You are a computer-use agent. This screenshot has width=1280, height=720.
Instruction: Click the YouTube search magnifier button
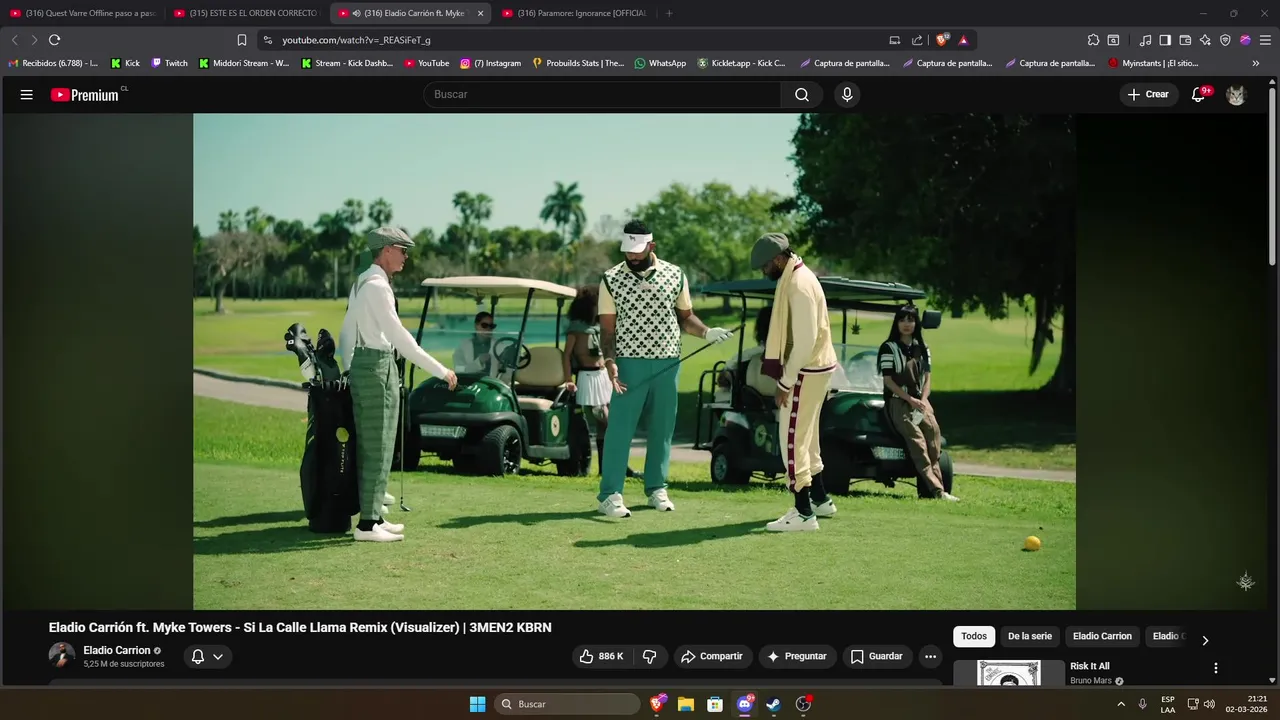point(802,94)
